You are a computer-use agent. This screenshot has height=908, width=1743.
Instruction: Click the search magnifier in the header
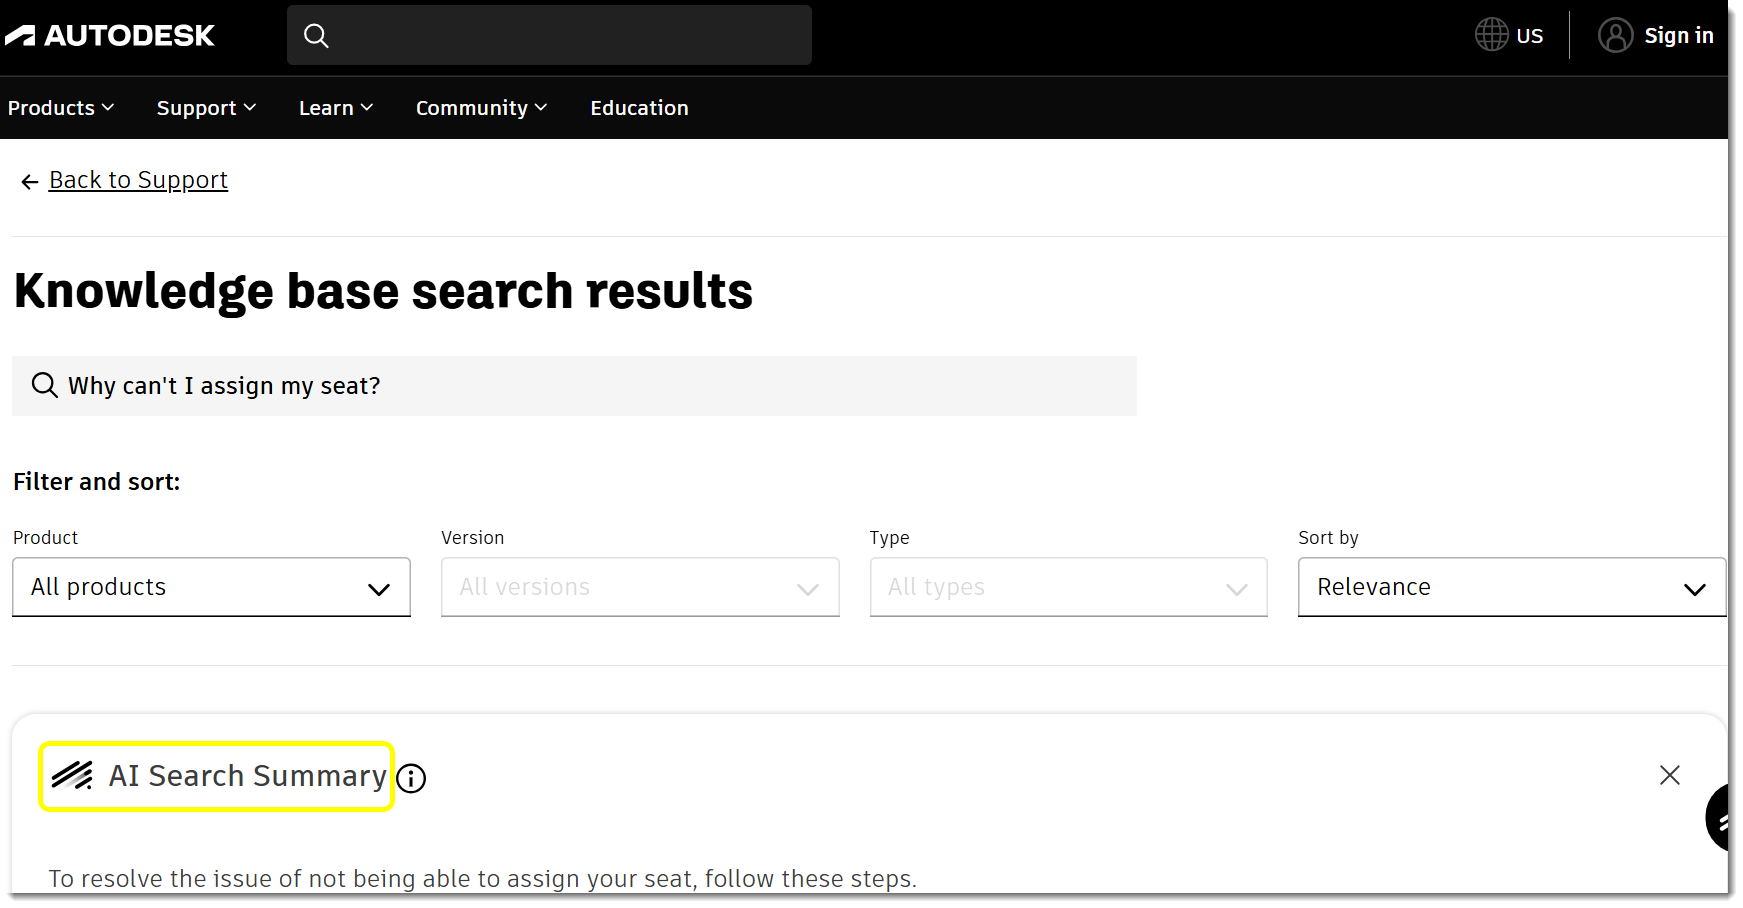pos(316,36)
